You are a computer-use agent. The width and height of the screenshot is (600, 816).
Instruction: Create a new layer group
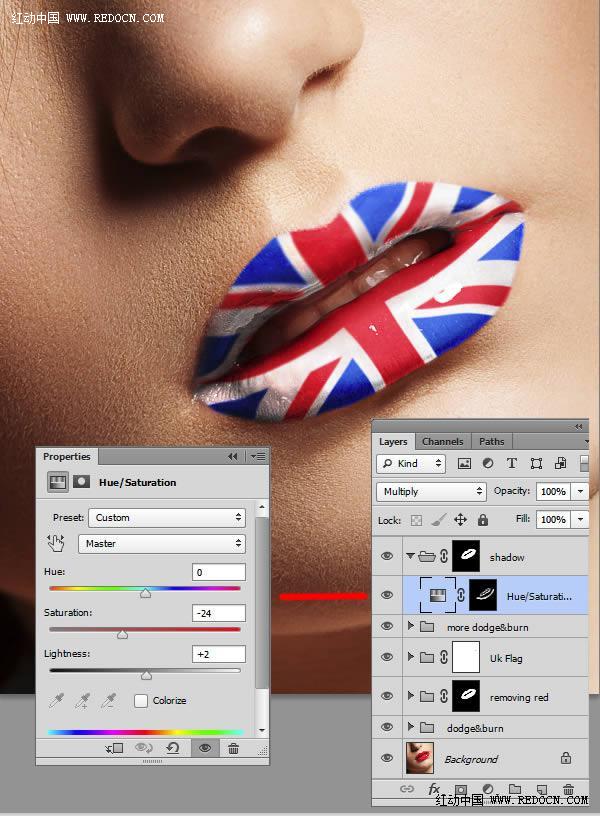click(515, 789)
